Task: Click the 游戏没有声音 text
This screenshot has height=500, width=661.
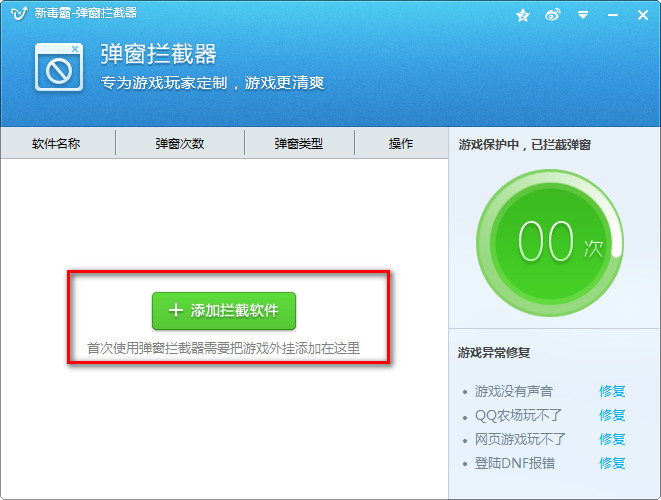Action: coord(513,391)
